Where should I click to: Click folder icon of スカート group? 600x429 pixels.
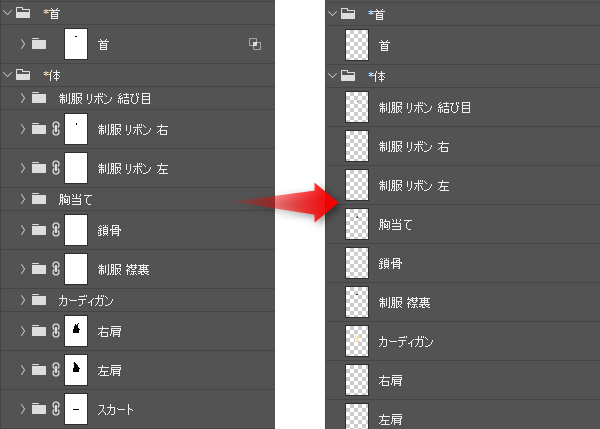pos(39,409)
